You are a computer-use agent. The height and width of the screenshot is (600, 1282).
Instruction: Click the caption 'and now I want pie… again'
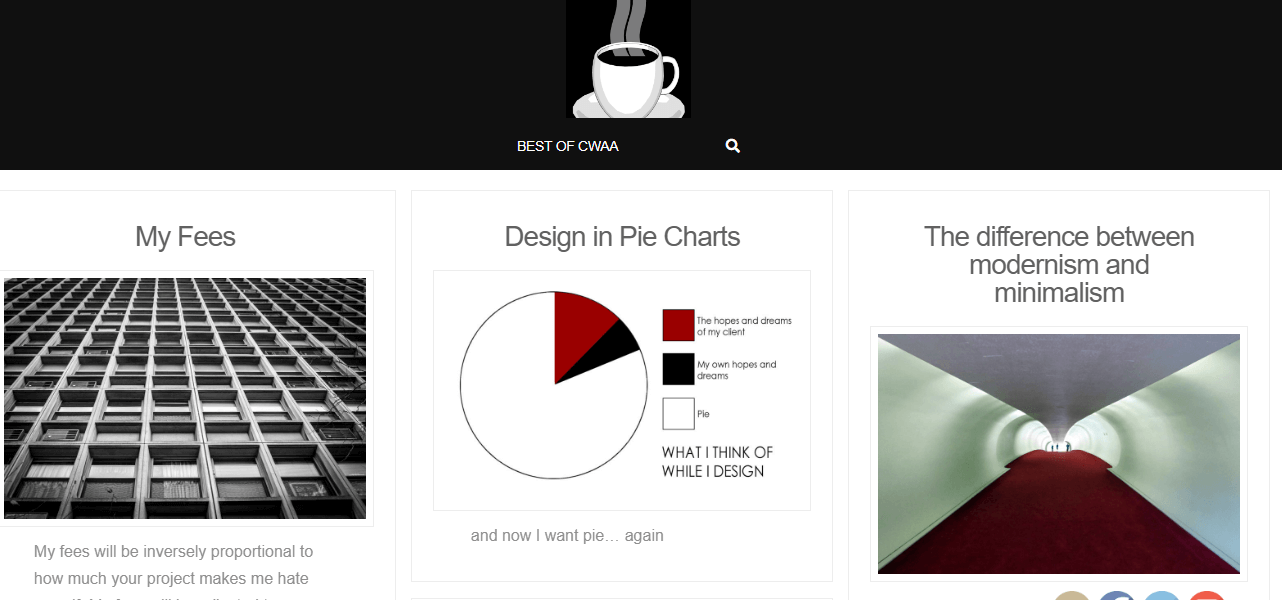pyautogui.click(x=567, y=536)
